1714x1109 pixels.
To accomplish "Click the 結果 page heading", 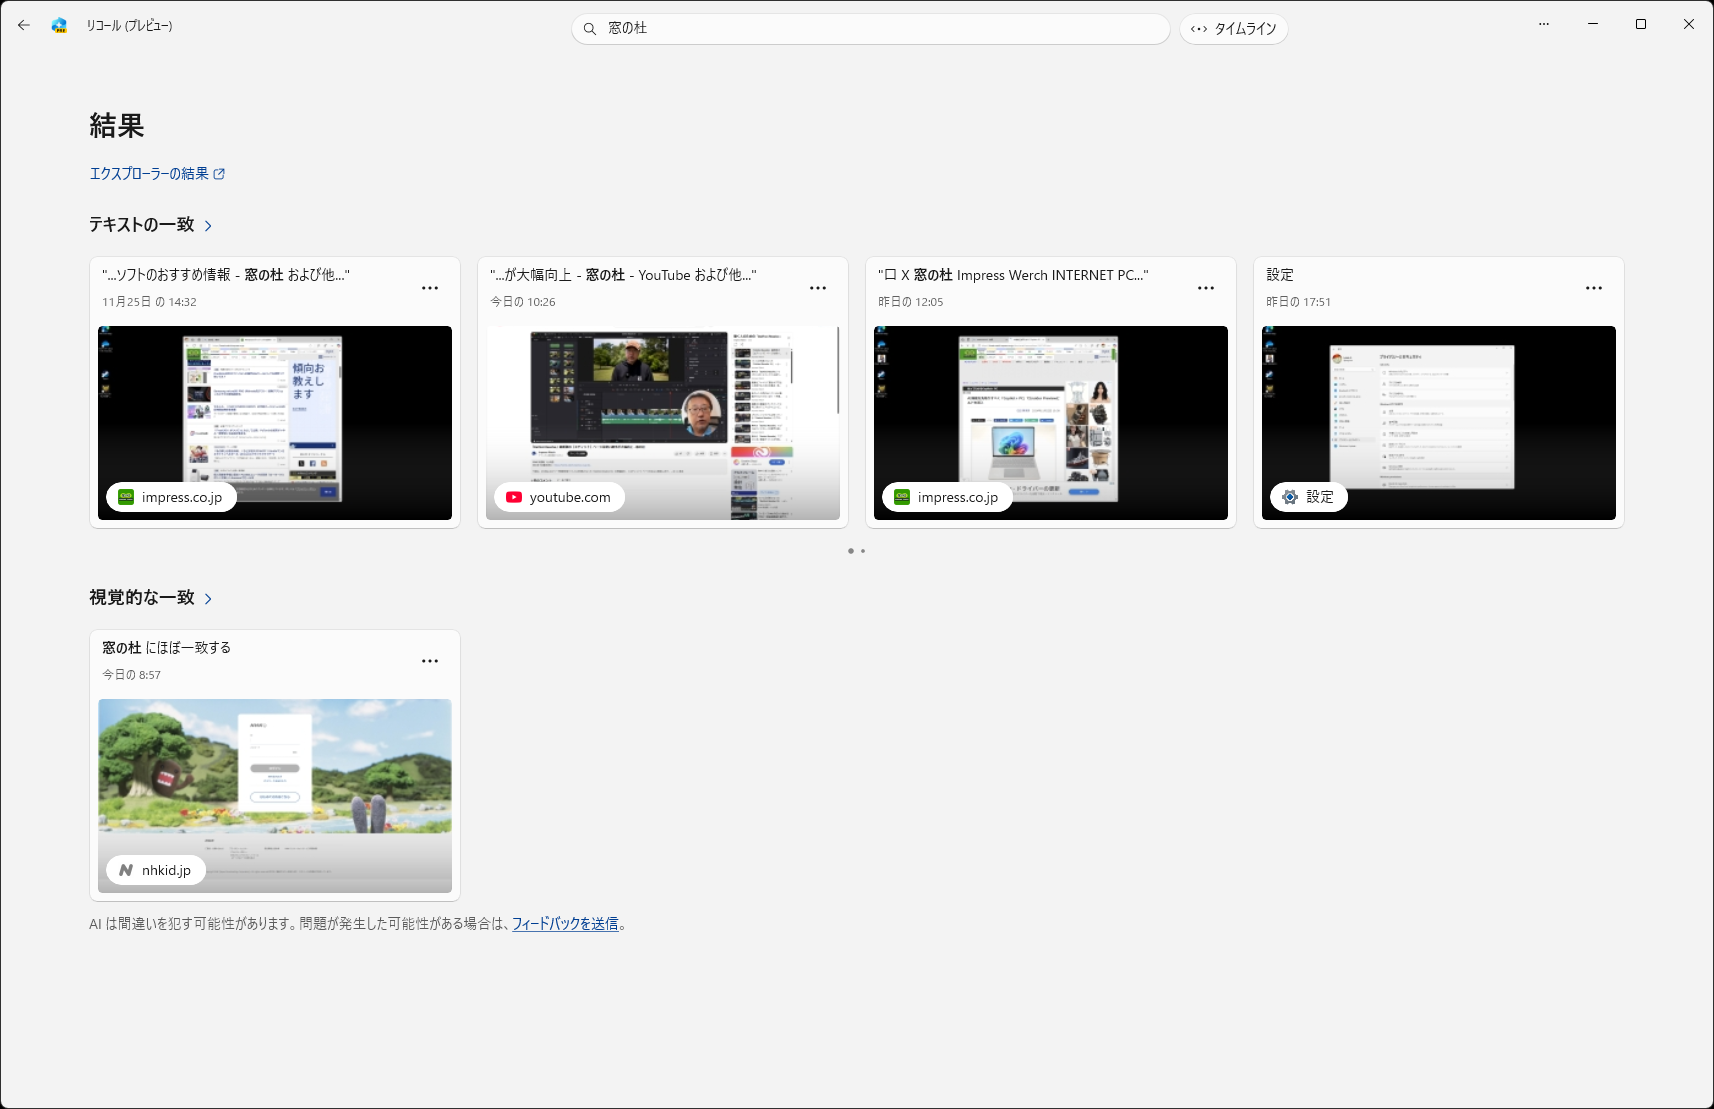I will tap(117, 126).
